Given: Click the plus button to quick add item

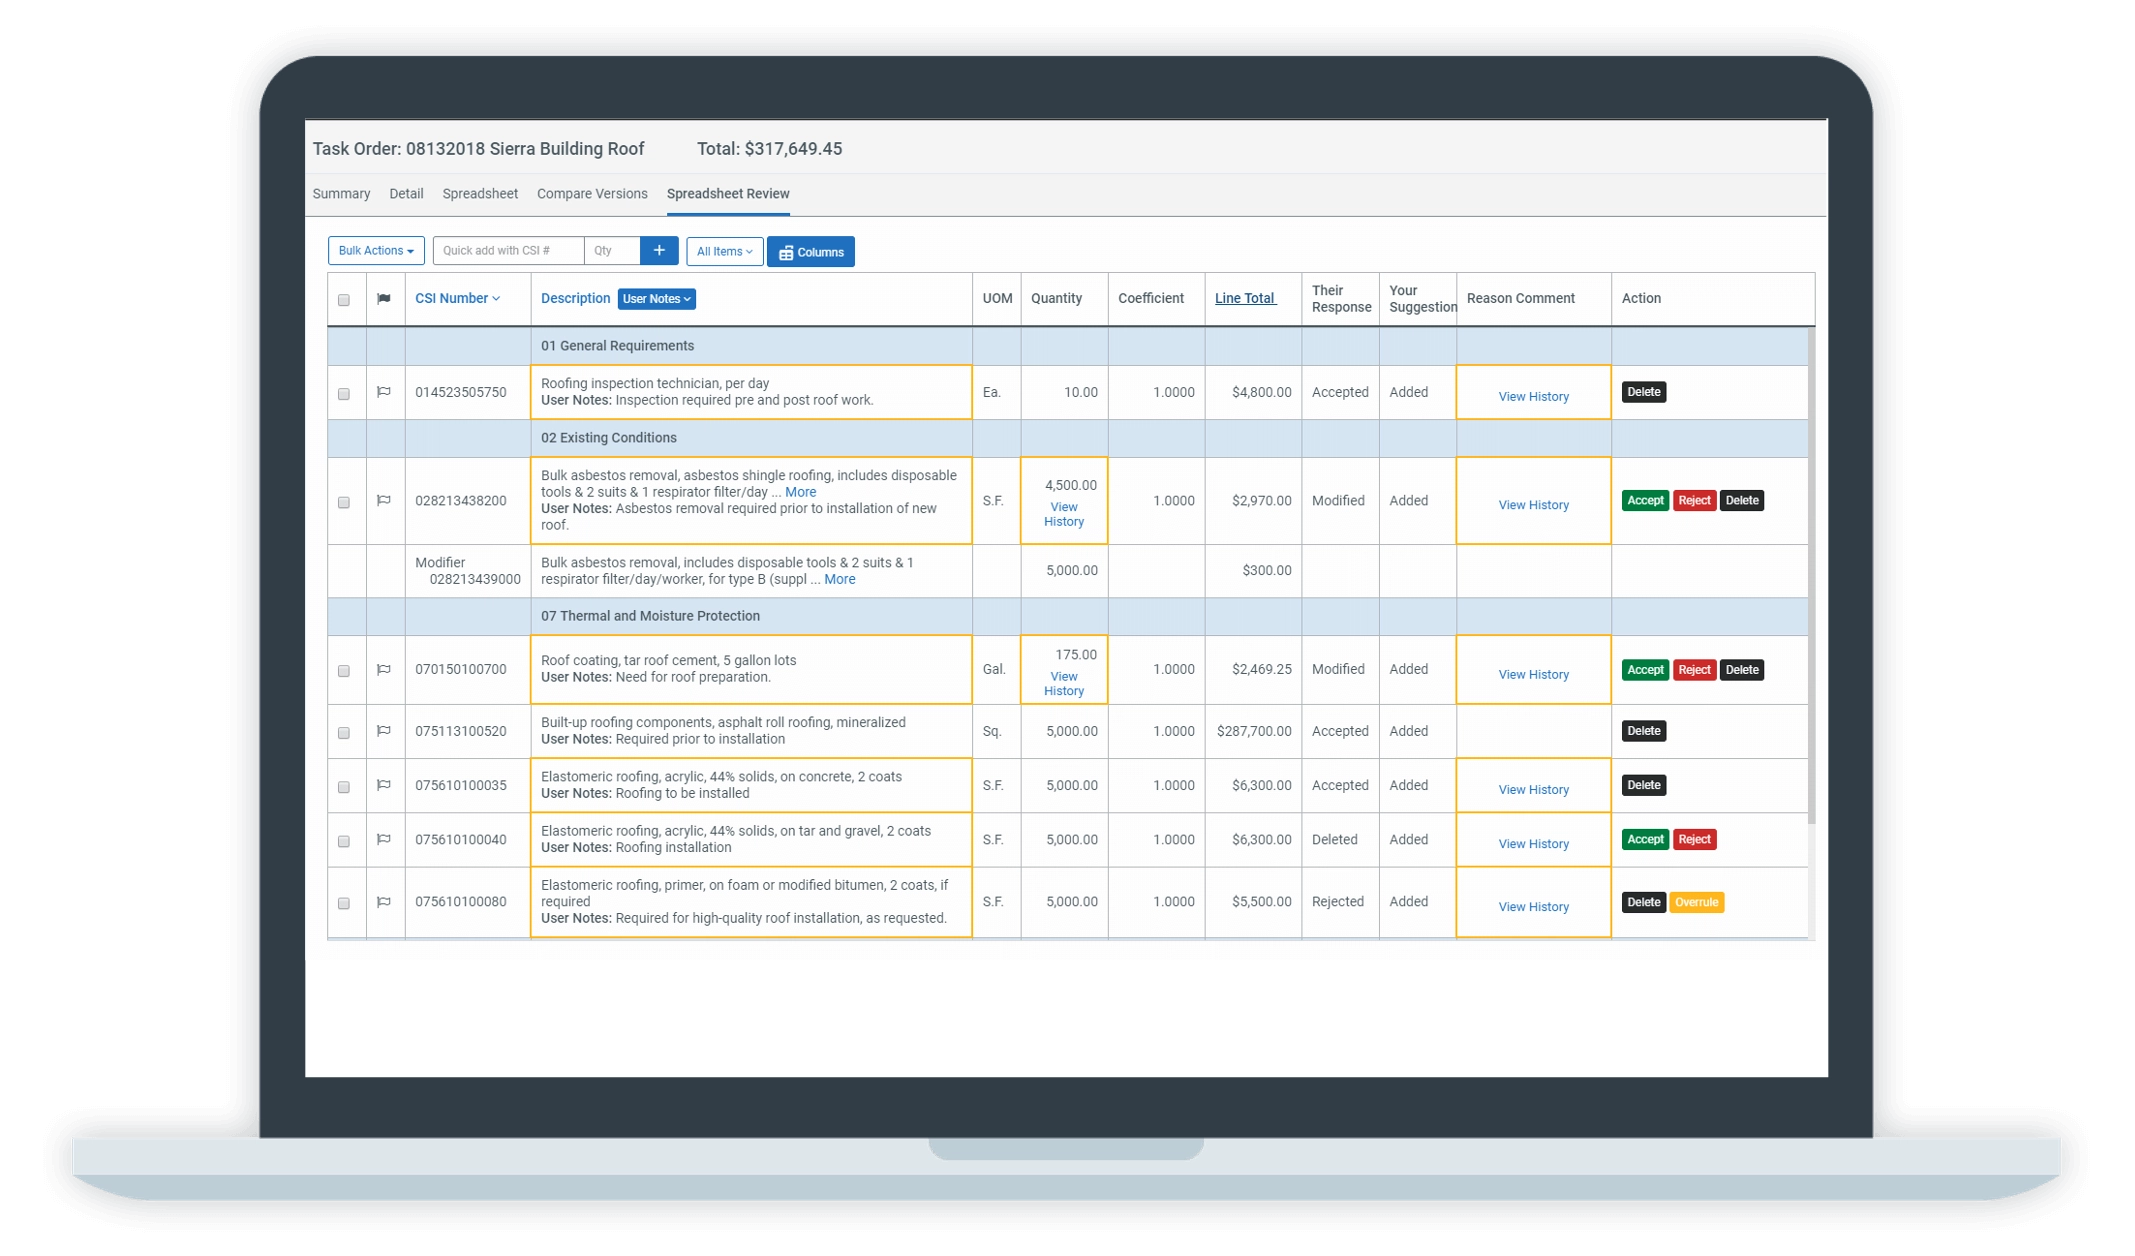Looking at the screenshot, I should pyautogui.click(x=659, y=251).
